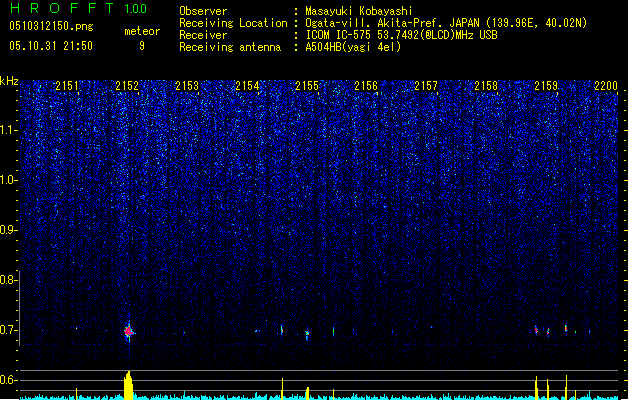
Task: Click the Ogata-vill. Akita-Pref. JAPAN location text
Action: coord(446,23)
